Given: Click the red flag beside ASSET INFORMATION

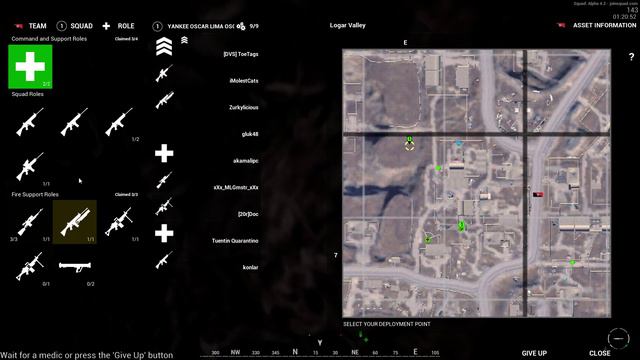Looking at the screenshot, I should tap(562, 25).
